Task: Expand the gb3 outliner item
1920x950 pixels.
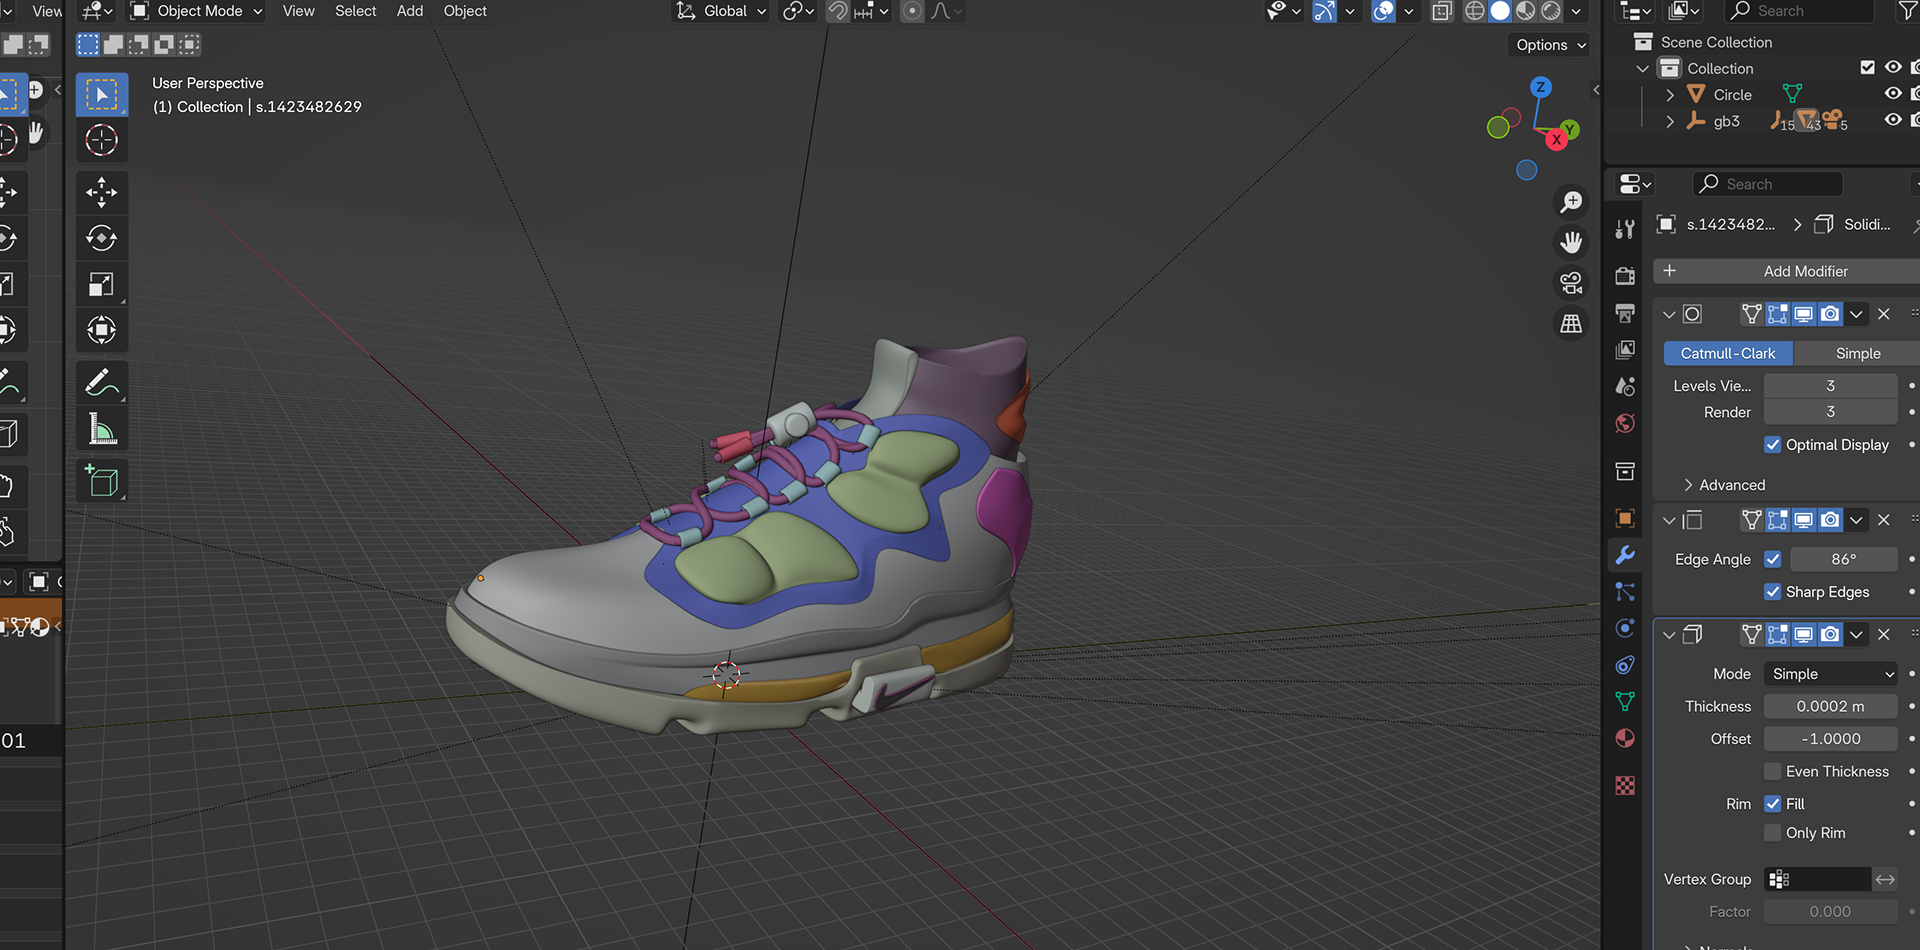Action: click(x=1669, y=121)
